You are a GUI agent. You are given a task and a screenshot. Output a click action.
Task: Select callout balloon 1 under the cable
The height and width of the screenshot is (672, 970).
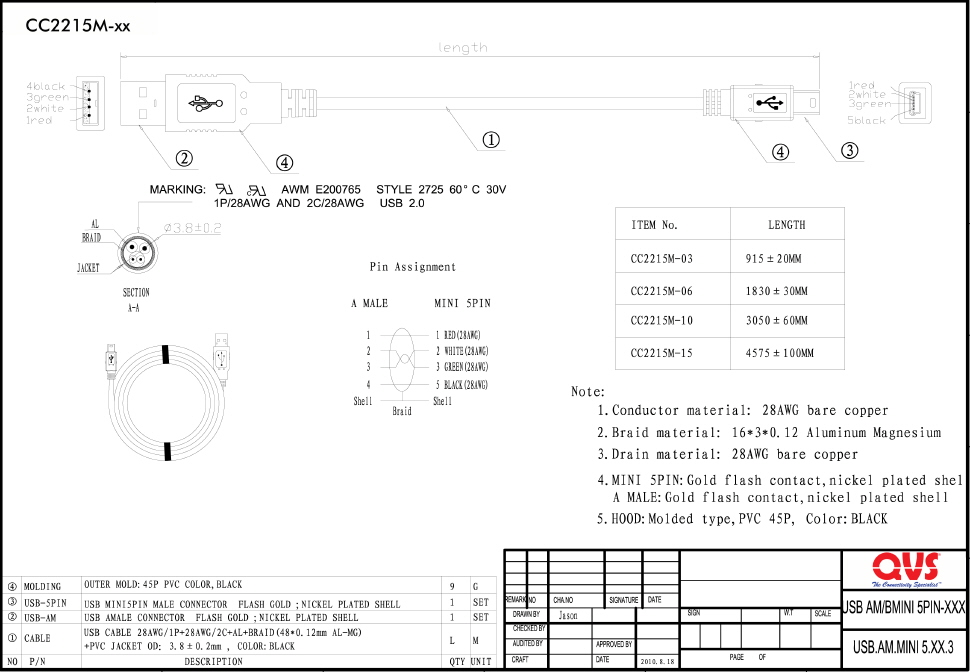[491, 140]
